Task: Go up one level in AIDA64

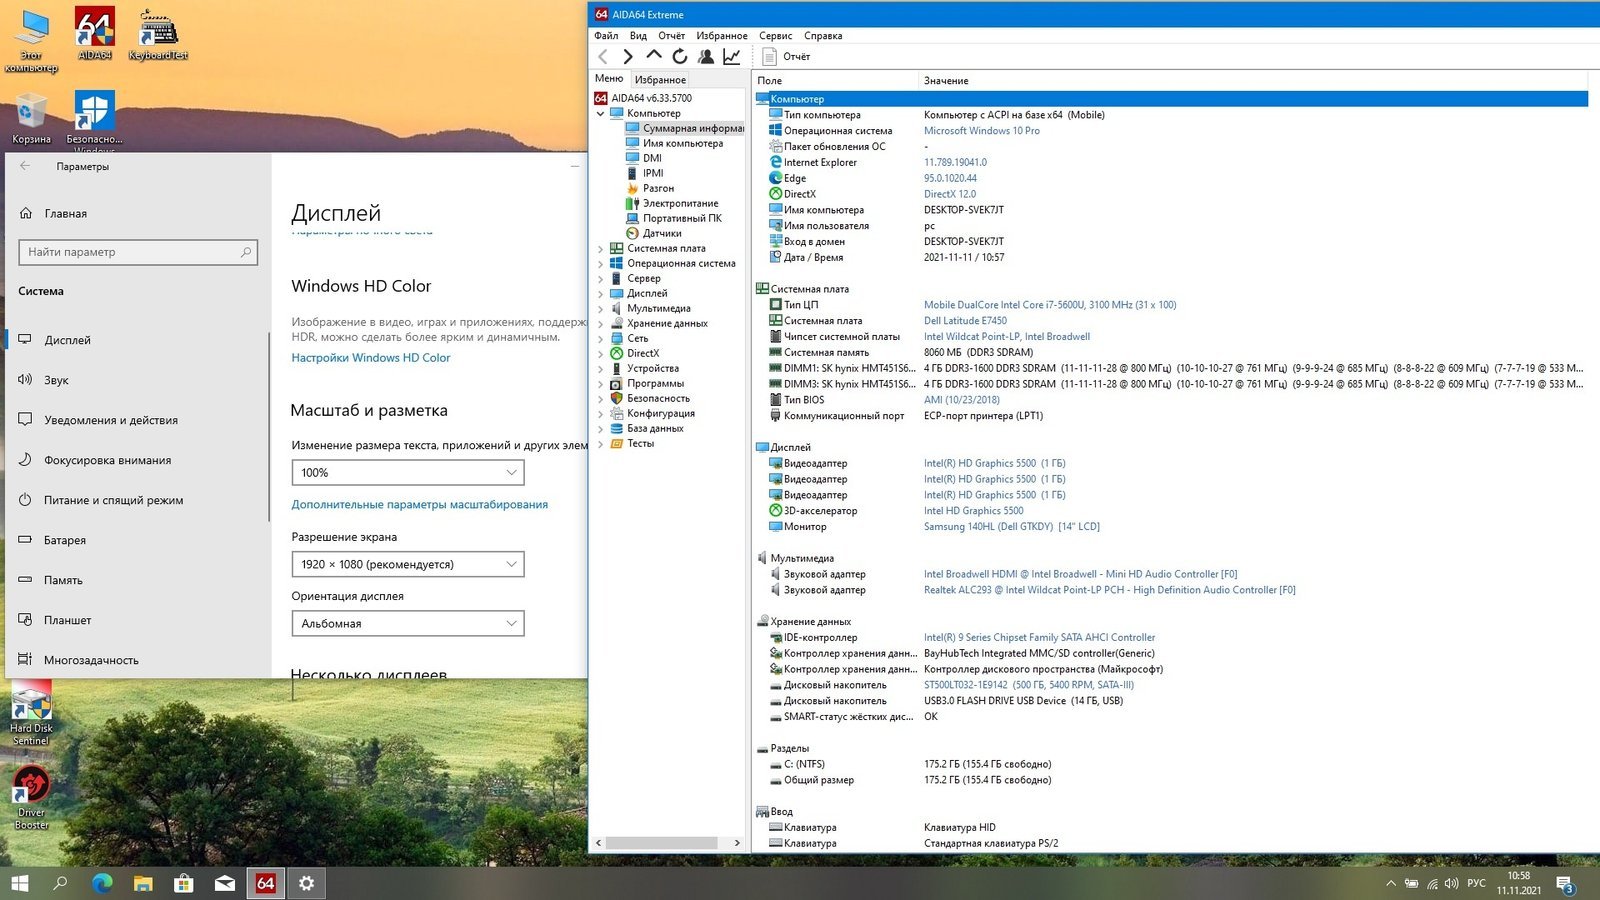Action: [654, 56]
